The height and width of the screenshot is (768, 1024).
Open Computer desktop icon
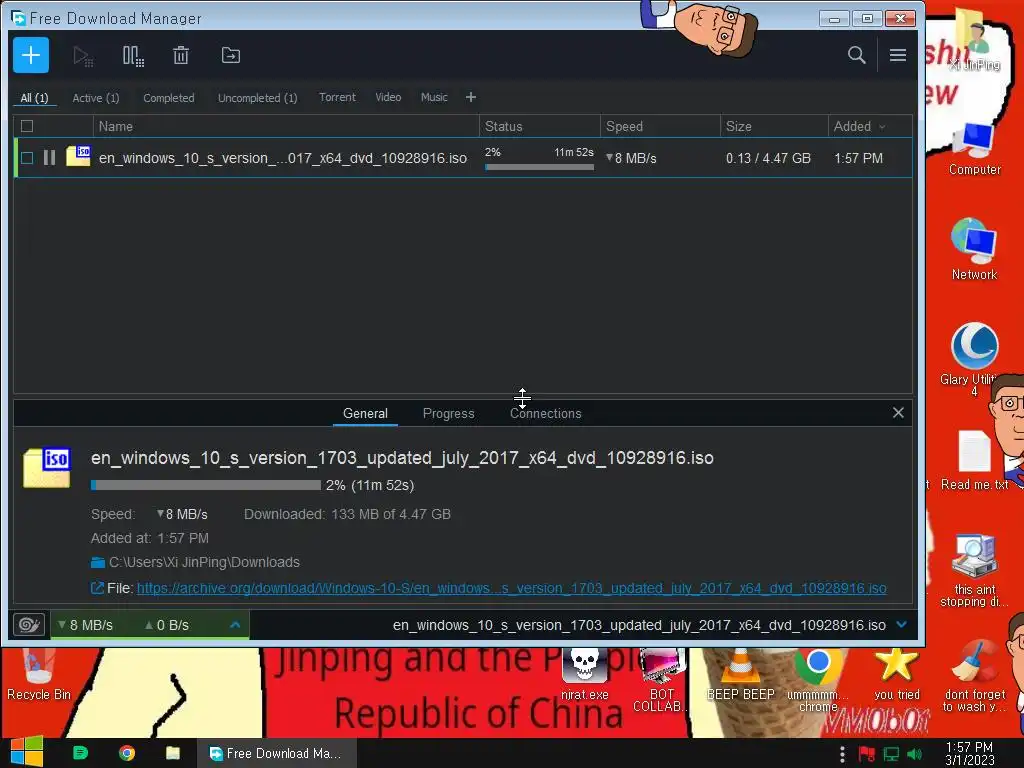pyautogui.click(x=974, y=149)
